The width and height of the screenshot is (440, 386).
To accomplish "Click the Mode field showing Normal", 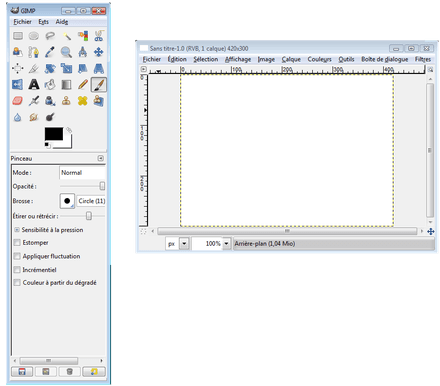I will [x=82, y=173].
